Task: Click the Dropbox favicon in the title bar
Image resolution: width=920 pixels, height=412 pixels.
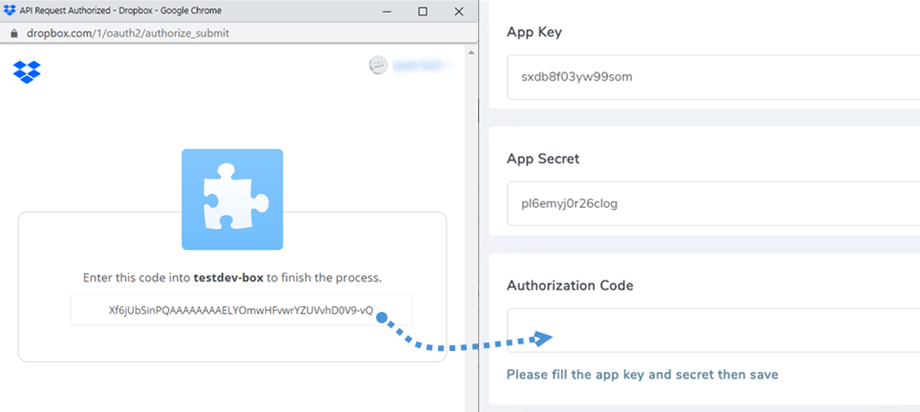Action: [10, 10]
